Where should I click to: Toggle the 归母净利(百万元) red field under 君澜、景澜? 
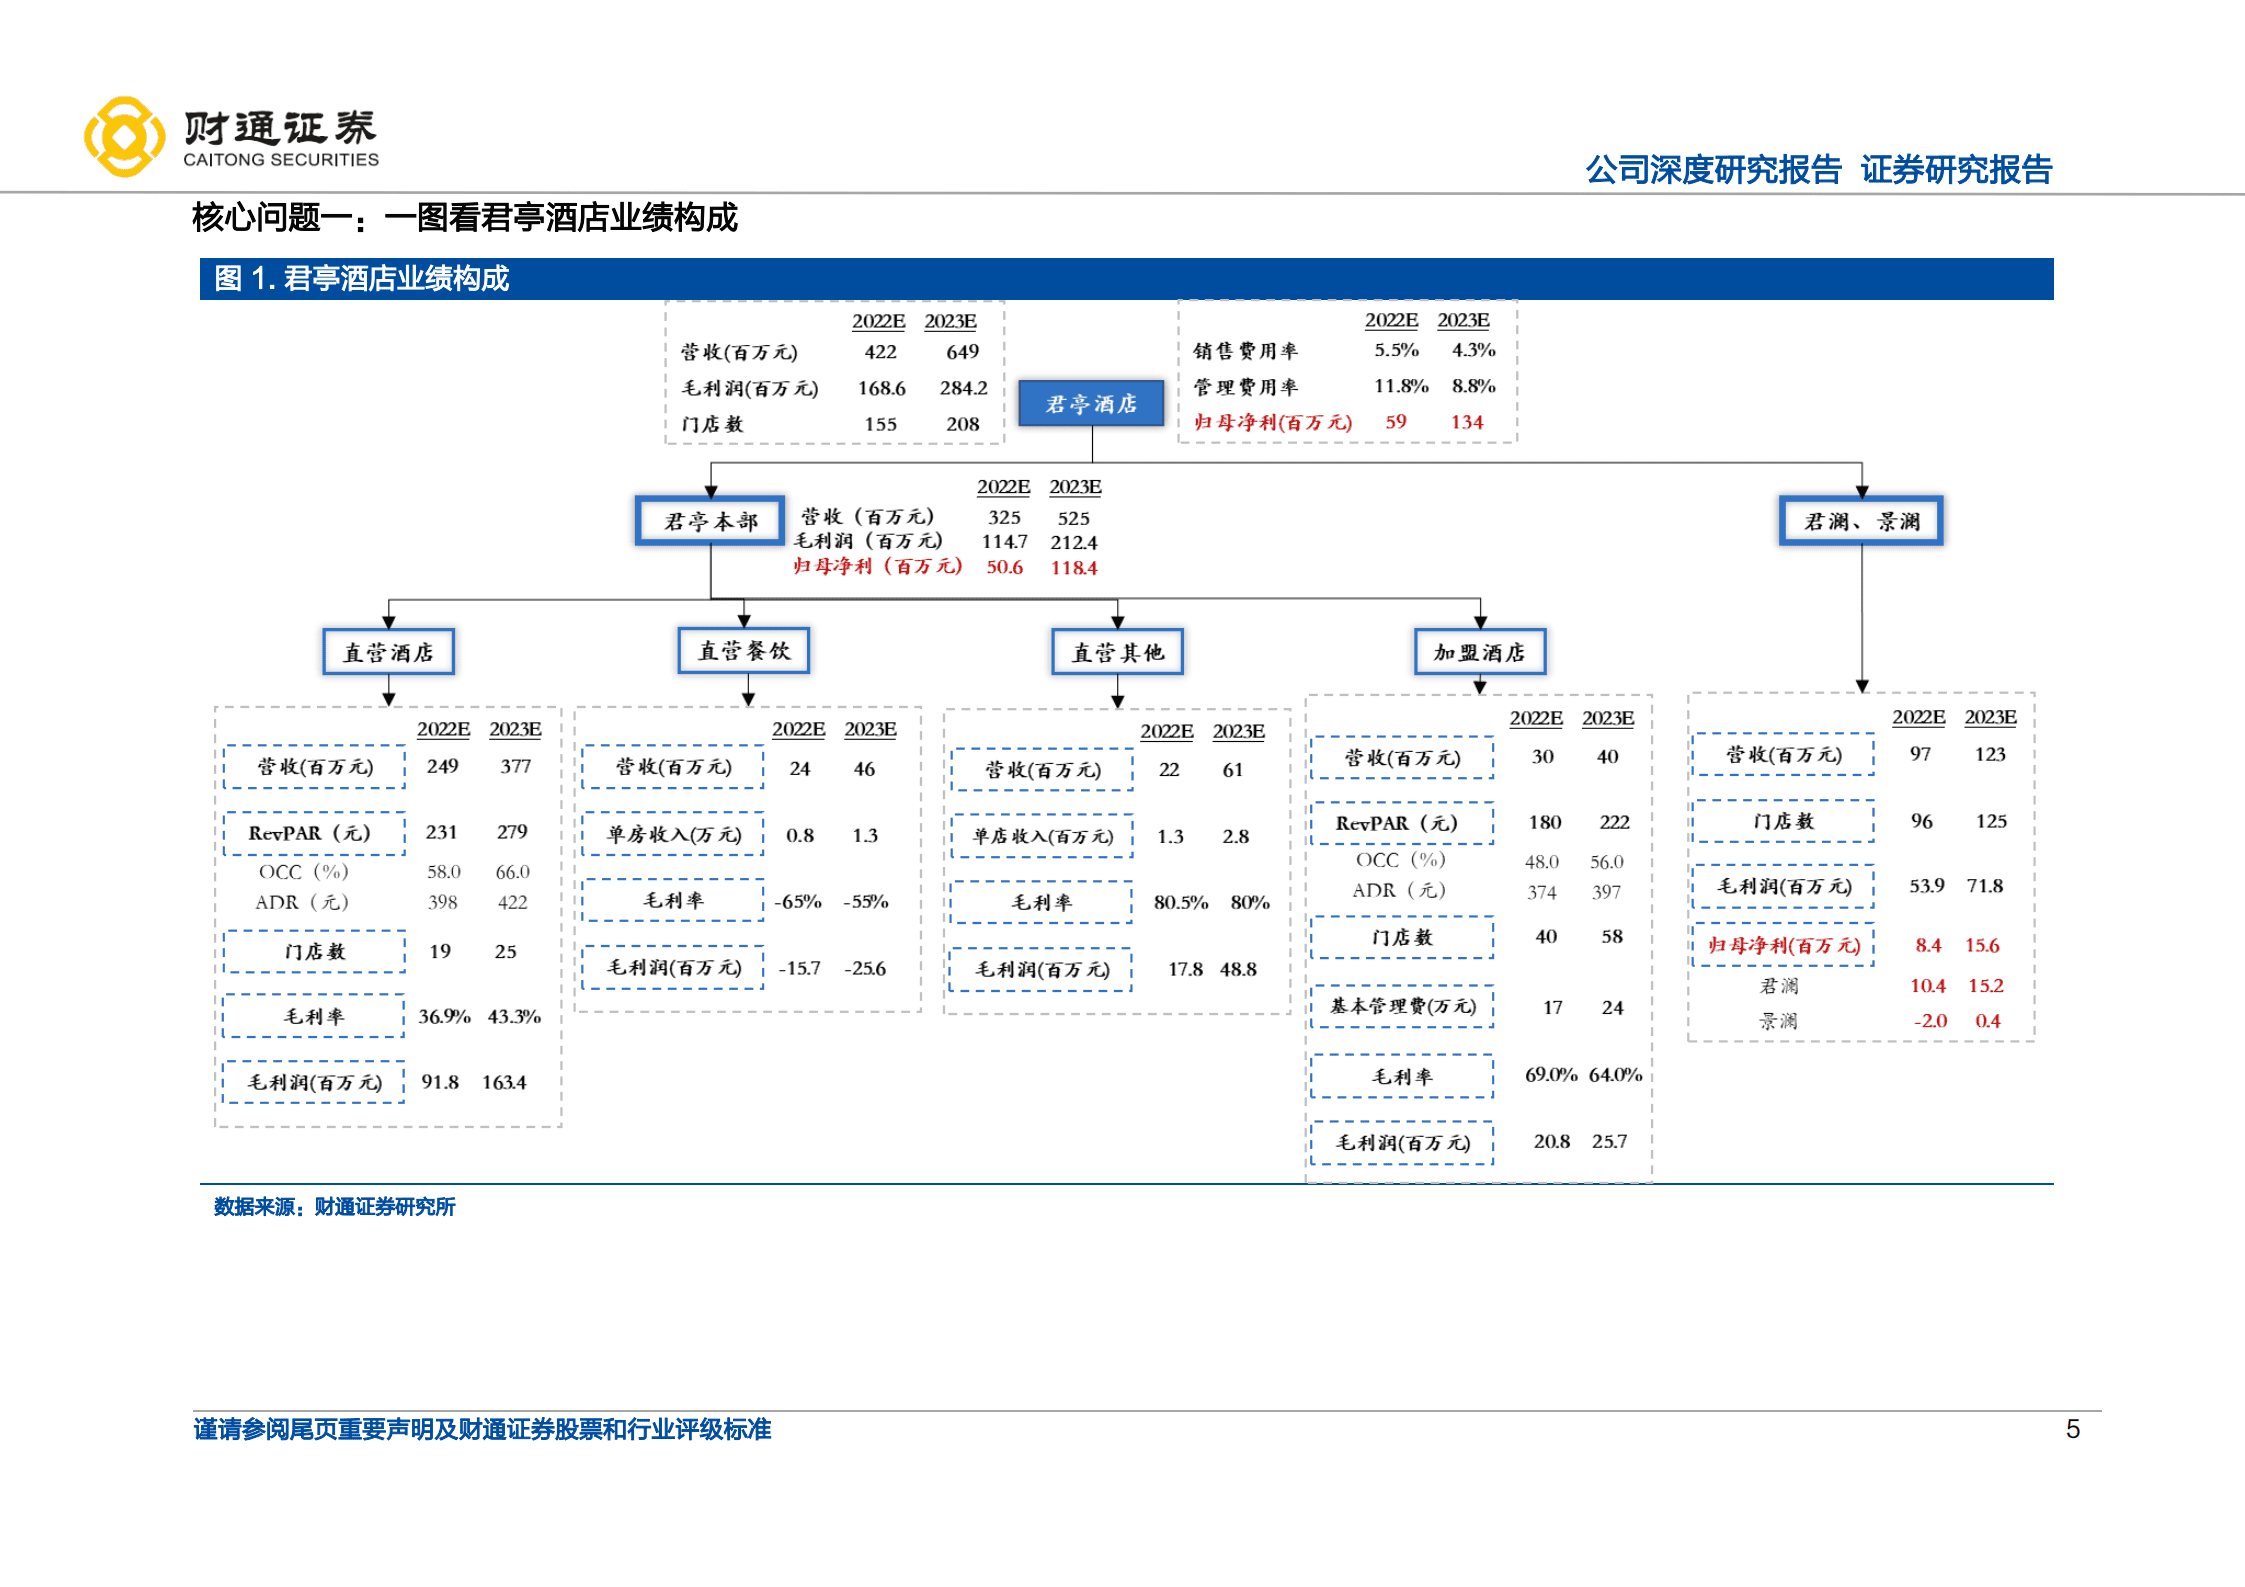click(1784, 946)
